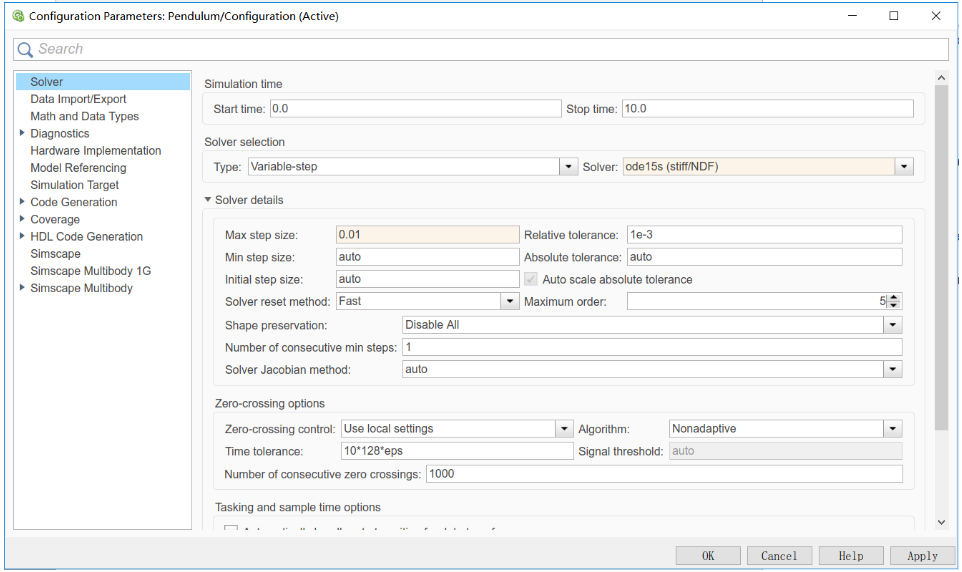
Task: Toggle Auto scale absolute tolerance checkbox
Action: click(x=531, y=279)
